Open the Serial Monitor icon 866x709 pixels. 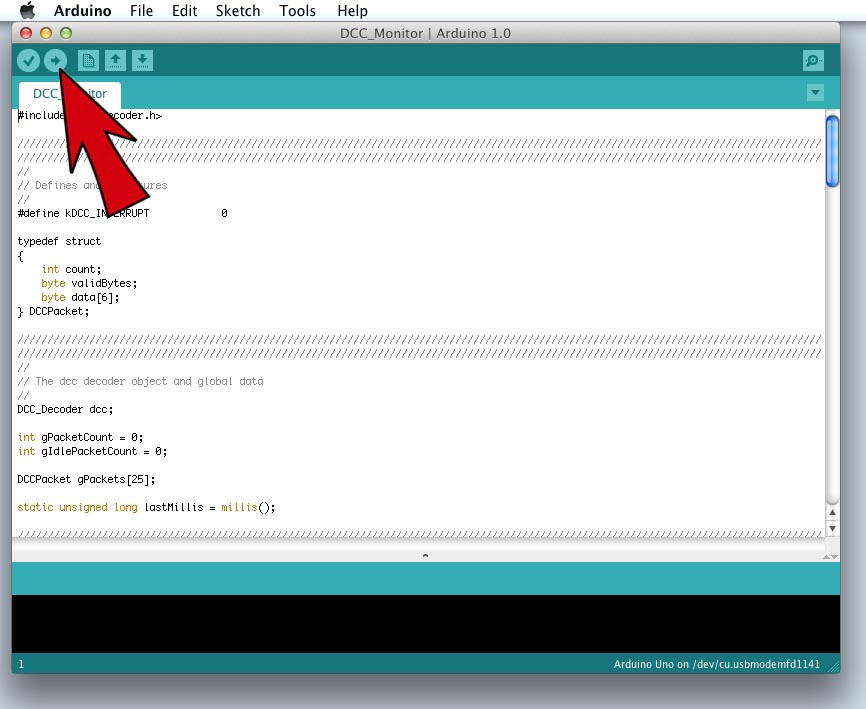coord(813,61)
